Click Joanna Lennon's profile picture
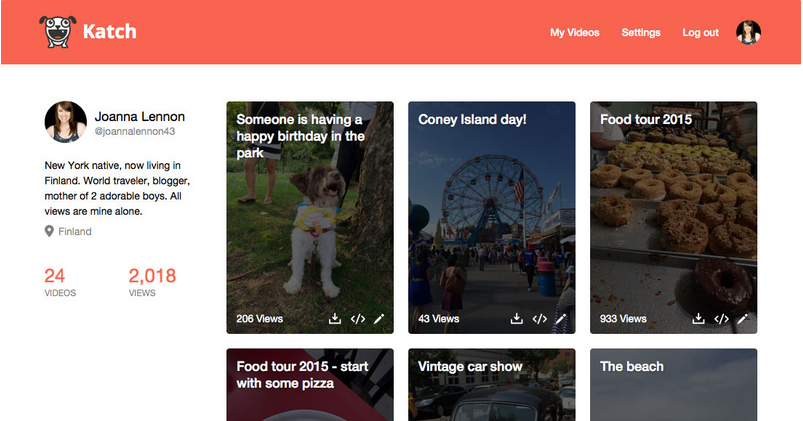The width and height of the screenshot is (803, 421). tap(66, 122)
